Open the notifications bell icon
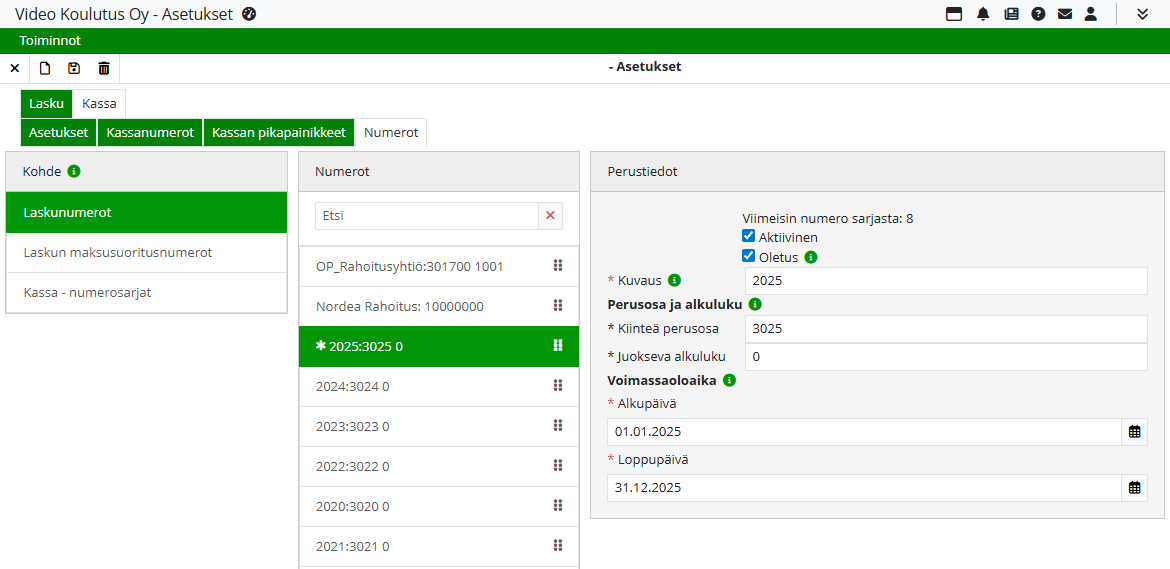Viewport: 1170px width, 569px height. (983, 14)
